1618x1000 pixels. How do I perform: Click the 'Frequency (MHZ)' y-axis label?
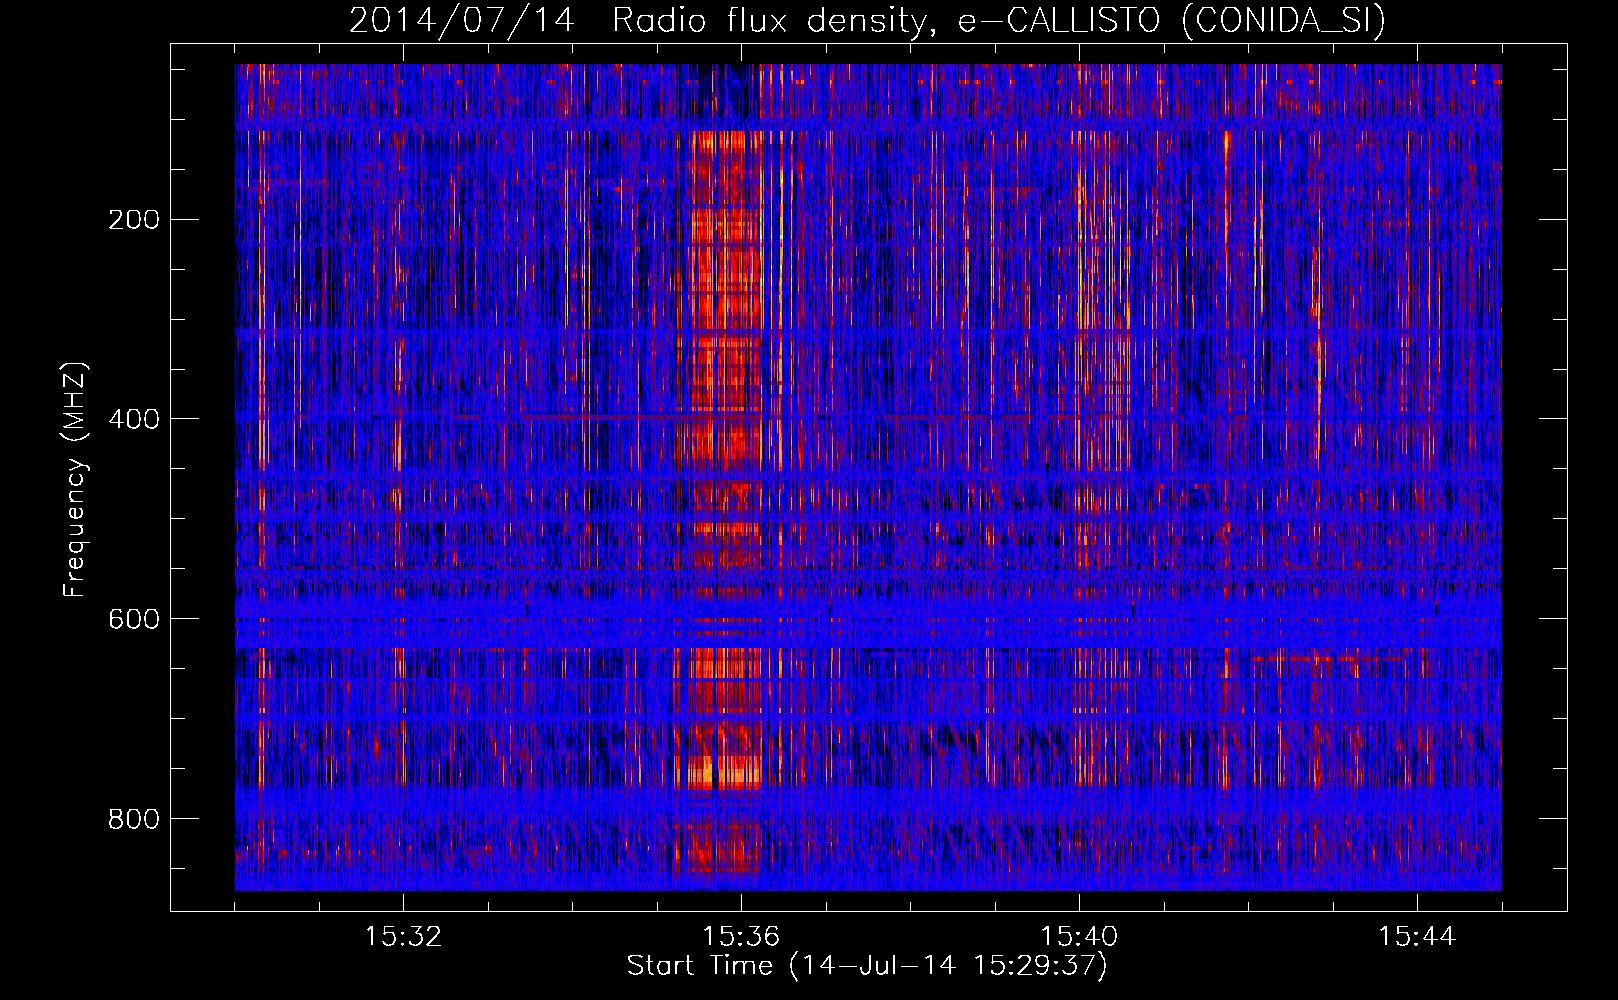[75, 479]
